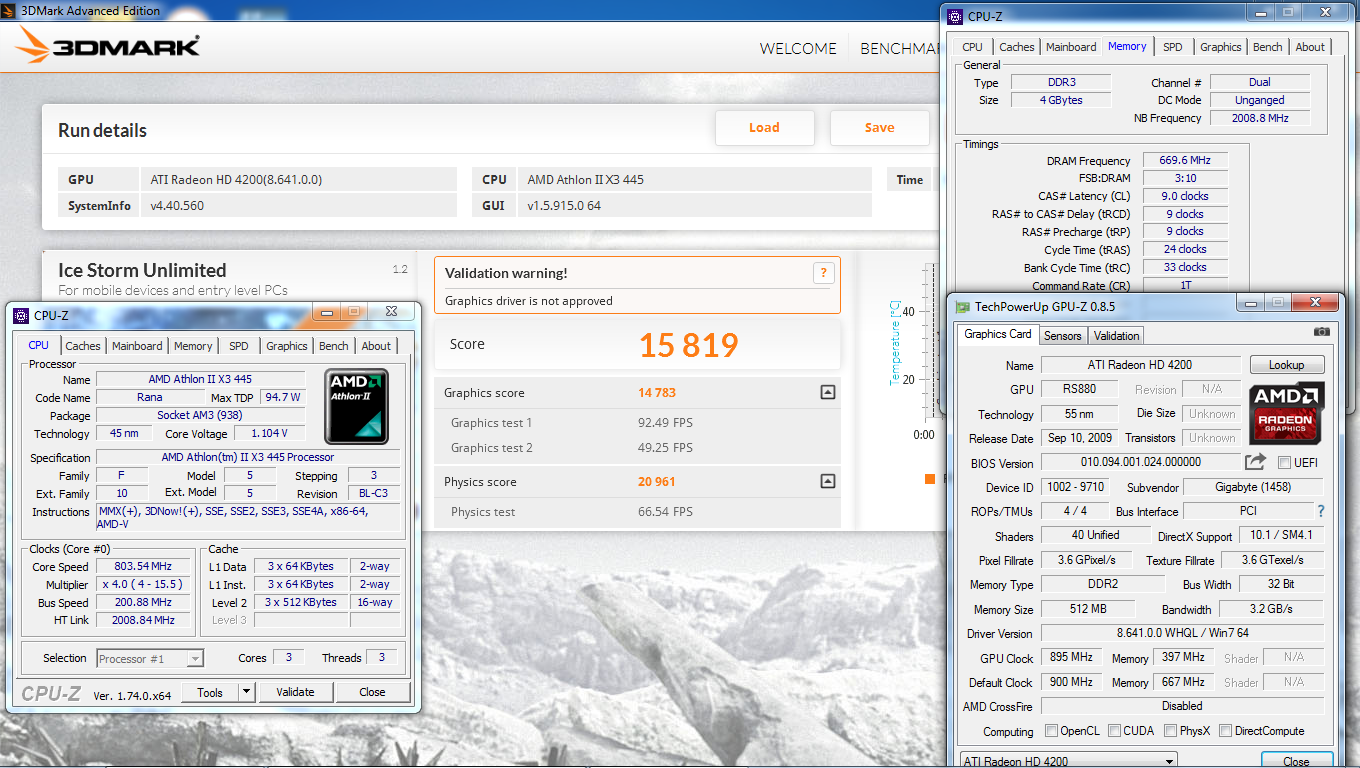Click Graphics test 2 result 49.25 FPS
This screenshot has width=1360, height=768.
[x=665, y=448]
